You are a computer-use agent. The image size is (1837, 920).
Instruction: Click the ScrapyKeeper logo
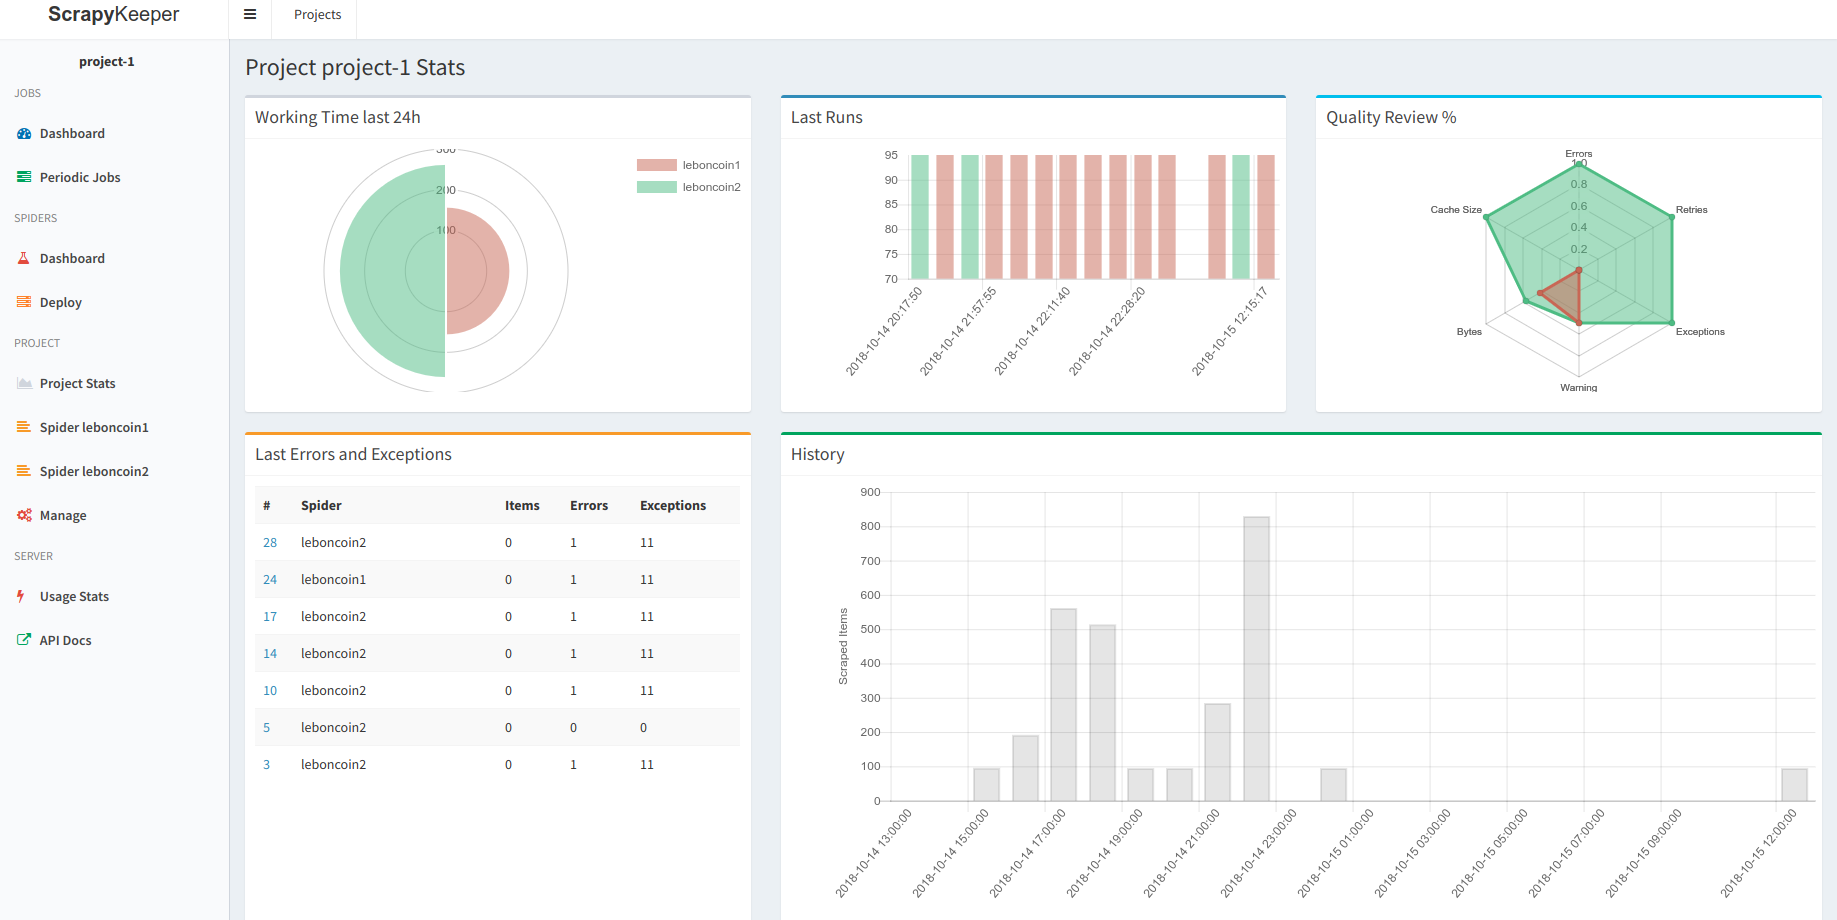pyautogui.click(x=114, y=15)
